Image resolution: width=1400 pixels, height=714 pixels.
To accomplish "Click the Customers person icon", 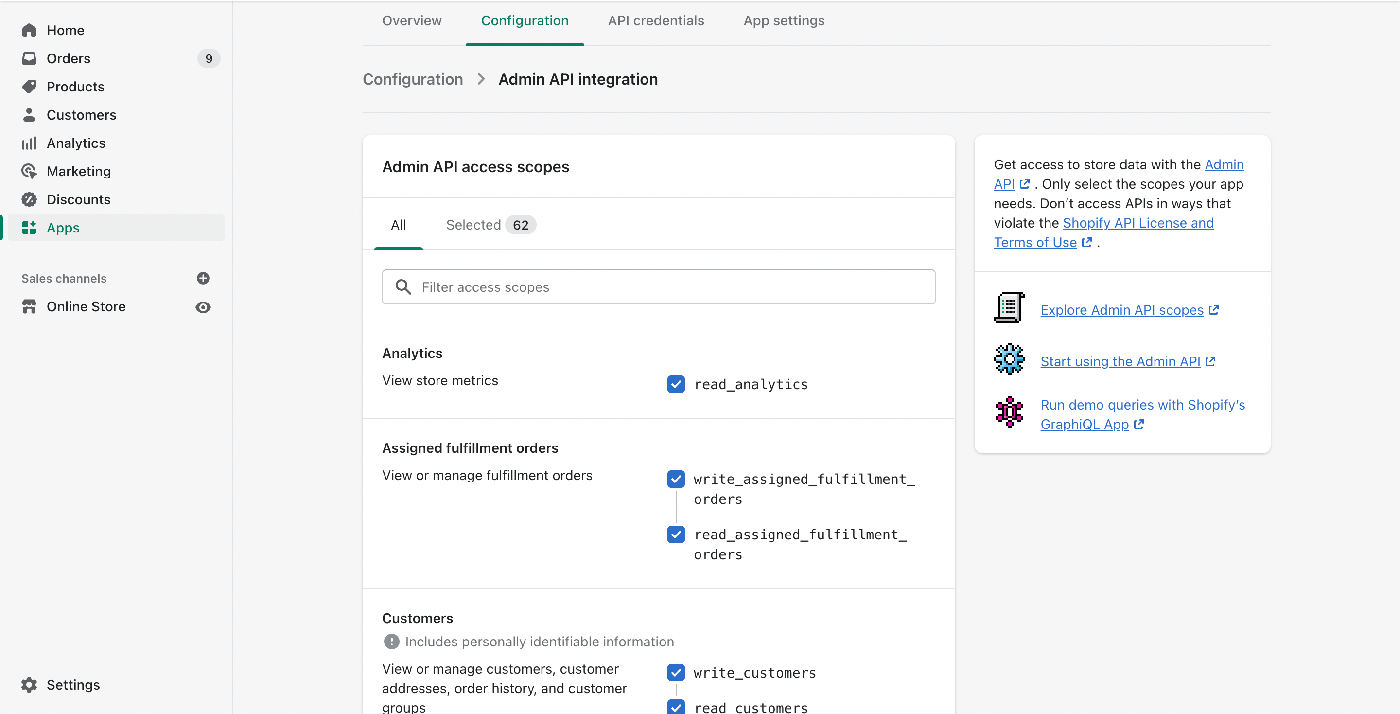I will pos(29,115).
